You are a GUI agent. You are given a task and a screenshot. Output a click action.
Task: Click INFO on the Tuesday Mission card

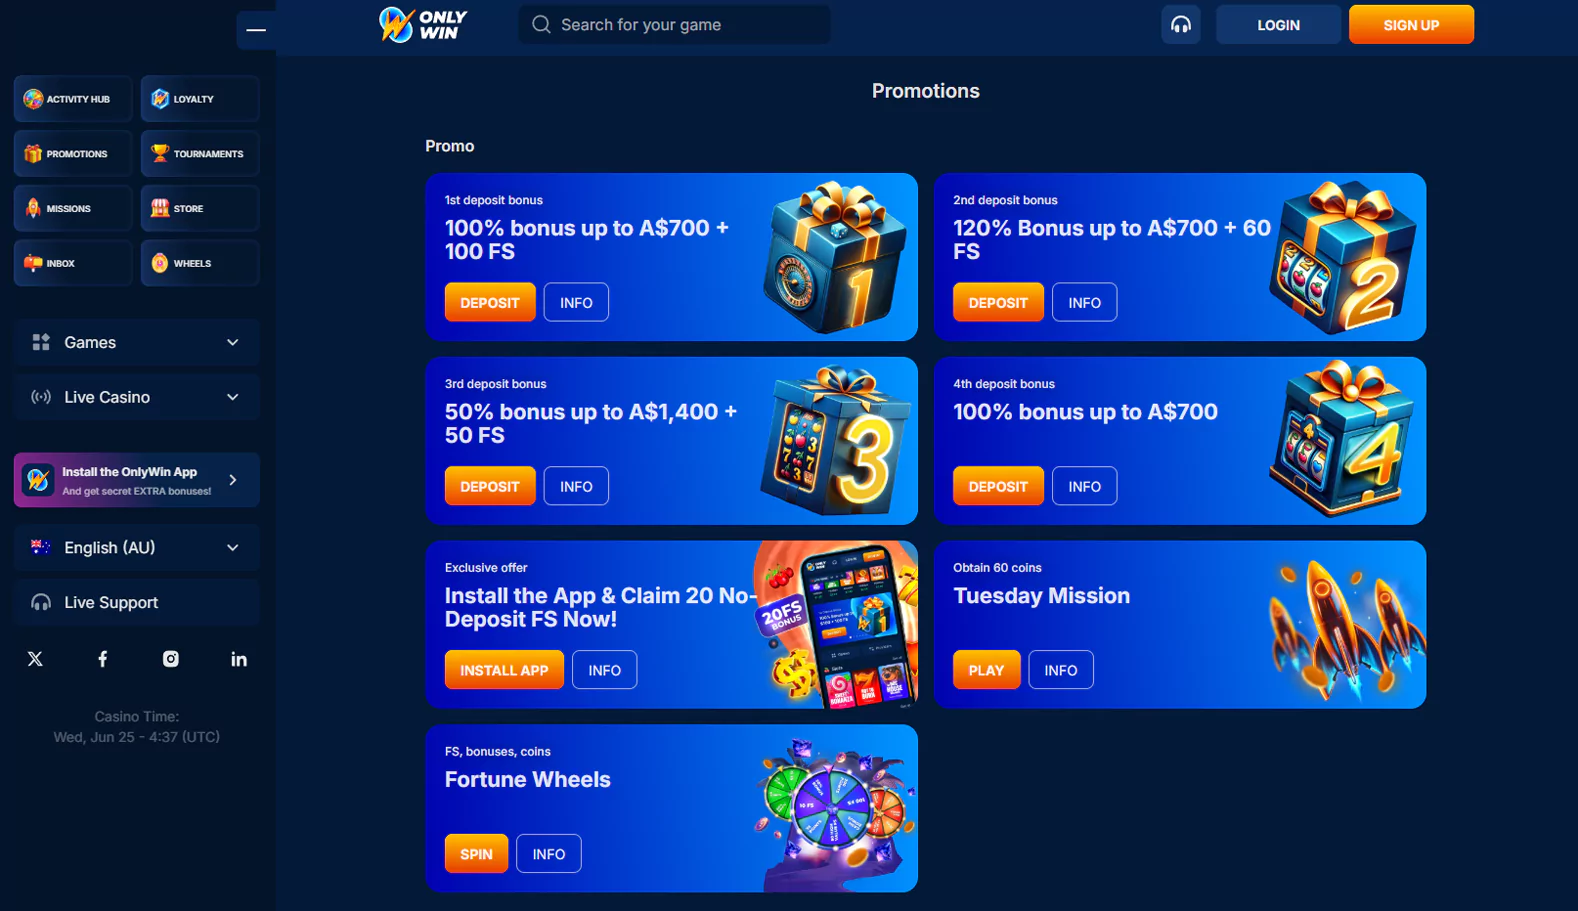click(x=1061, y=670)
